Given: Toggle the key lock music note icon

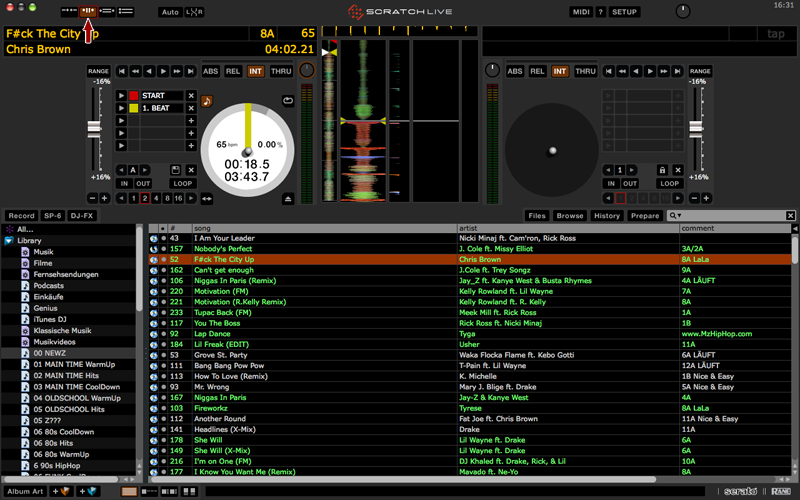Looking at the screenshot, I should click(x=207, y=100).
